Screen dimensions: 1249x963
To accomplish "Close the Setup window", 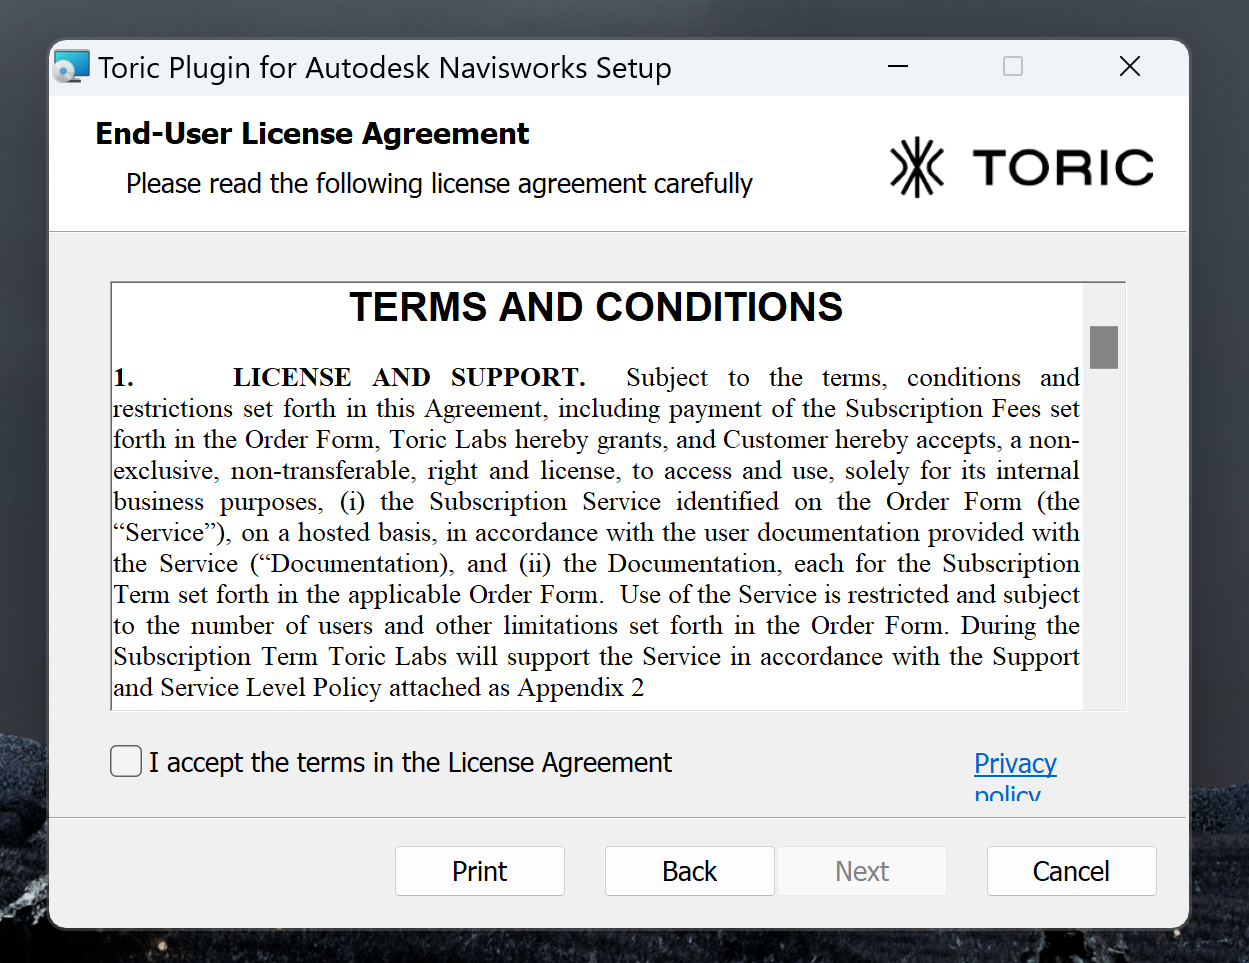I will click(1130, 66).
